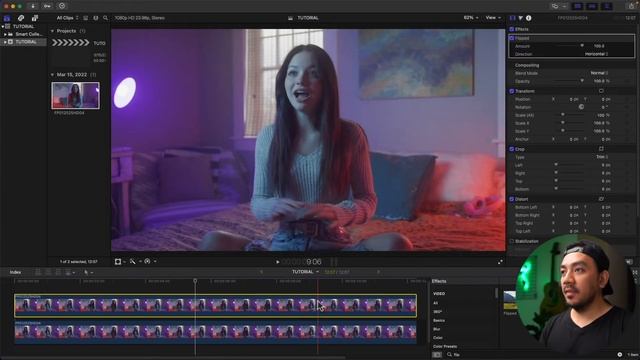Show the Info inspector icon
This screenshot has width=640, height=360.
tap(529, 18)
